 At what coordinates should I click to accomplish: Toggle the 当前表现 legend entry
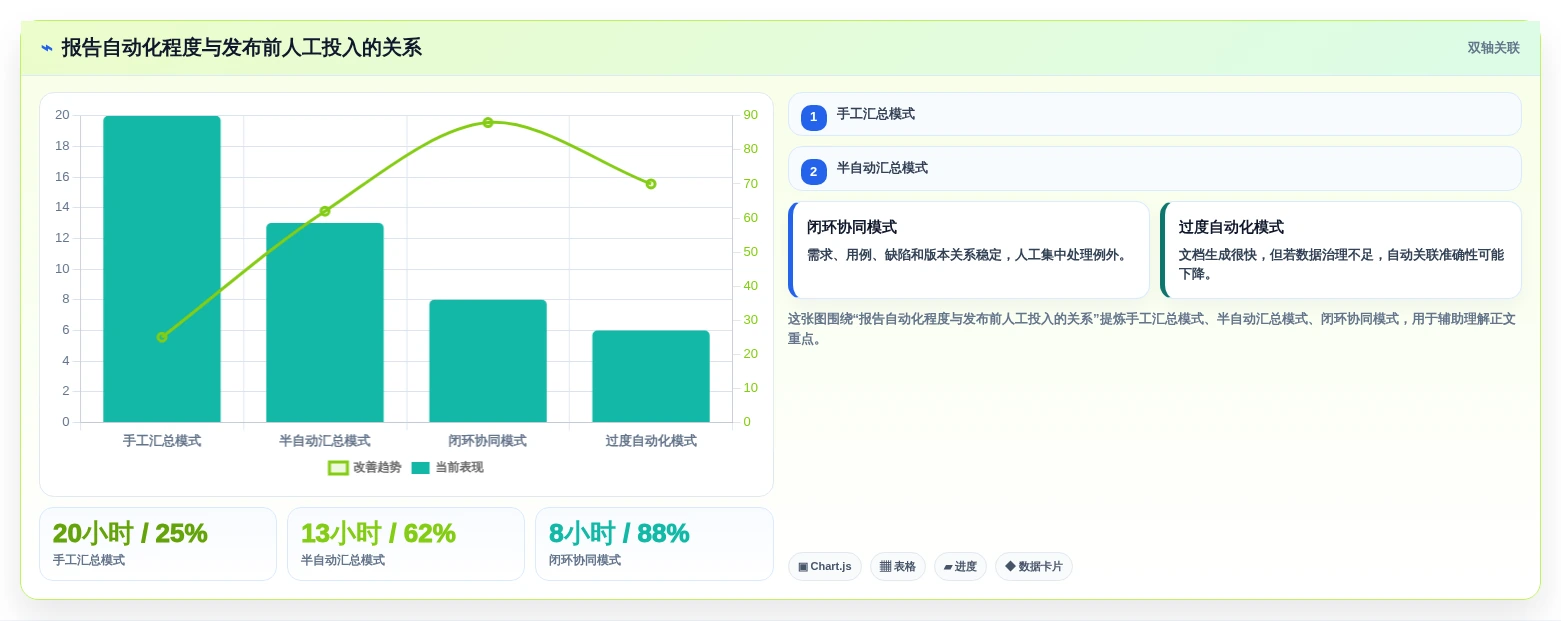[447, 467]
